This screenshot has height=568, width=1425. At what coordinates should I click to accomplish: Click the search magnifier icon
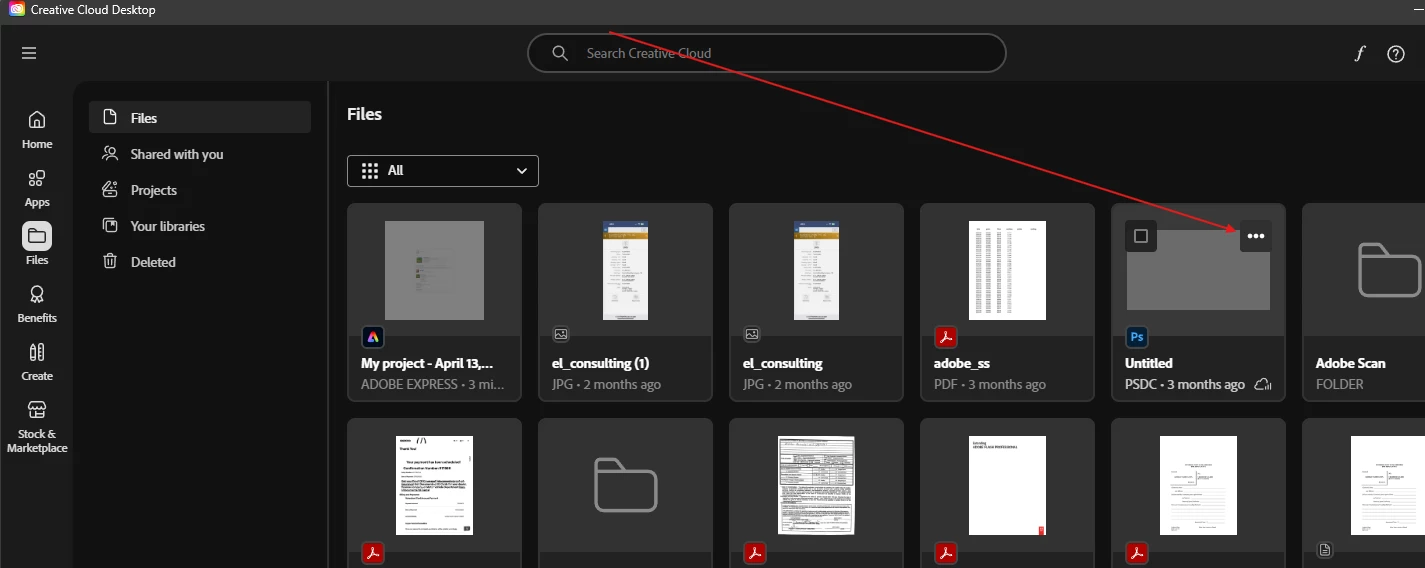(x=560, y=53)
